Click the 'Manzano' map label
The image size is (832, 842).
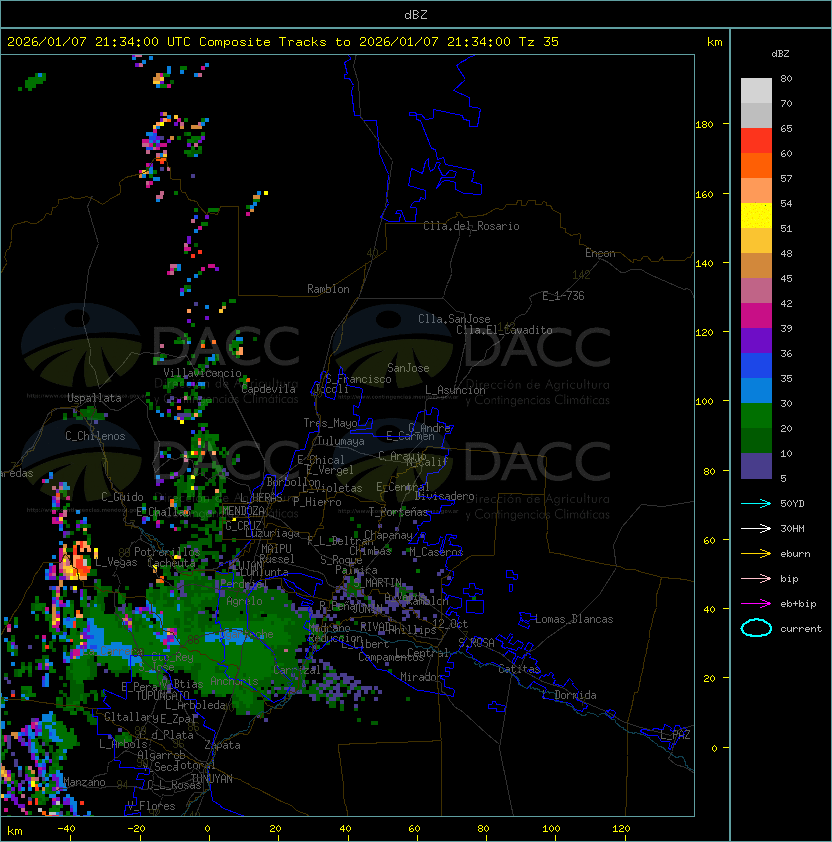(x=84, y=782)
